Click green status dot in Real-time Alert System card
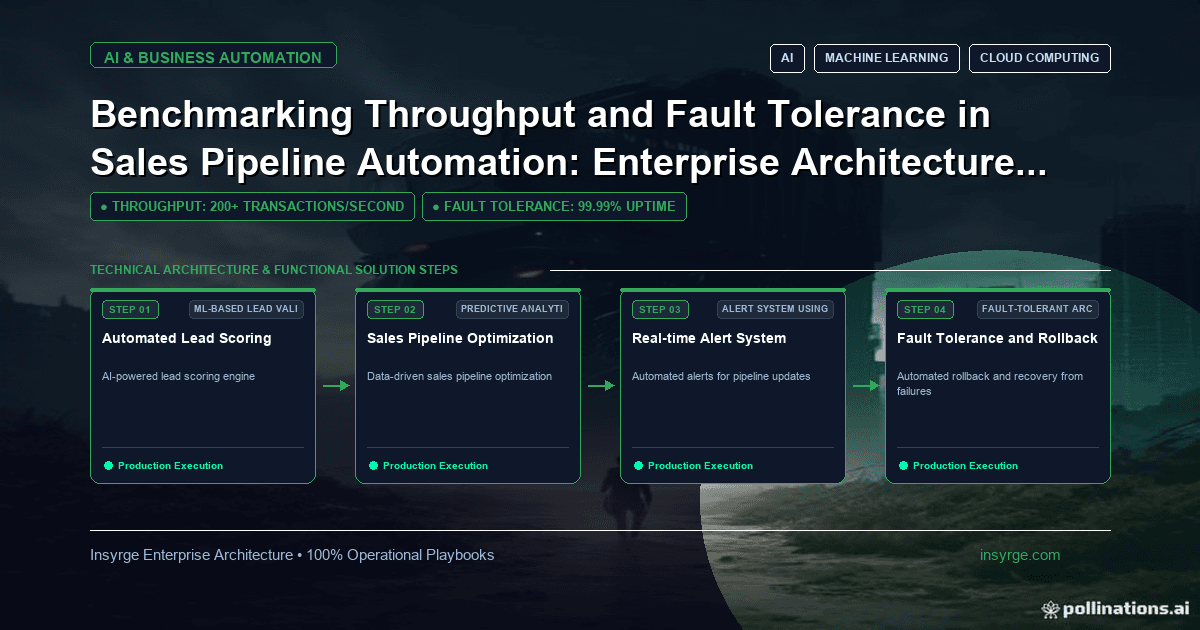 tap(638, 466)
